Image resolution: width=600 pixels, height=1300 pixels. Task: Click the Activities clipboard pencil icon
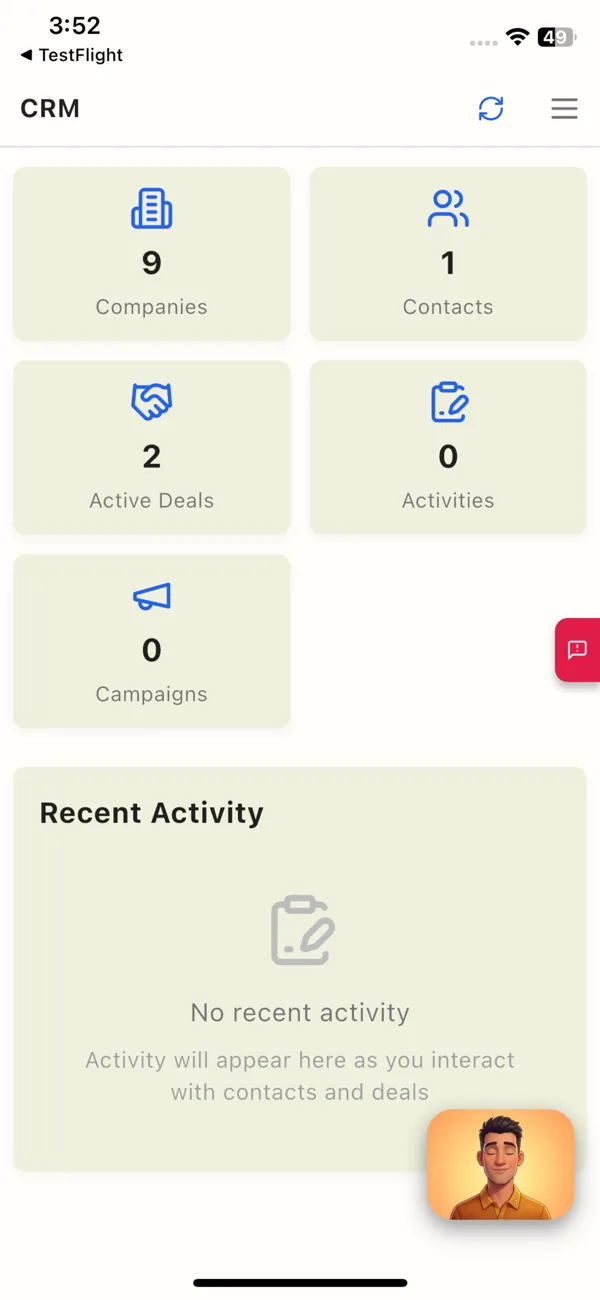click(x=449, y=402)
